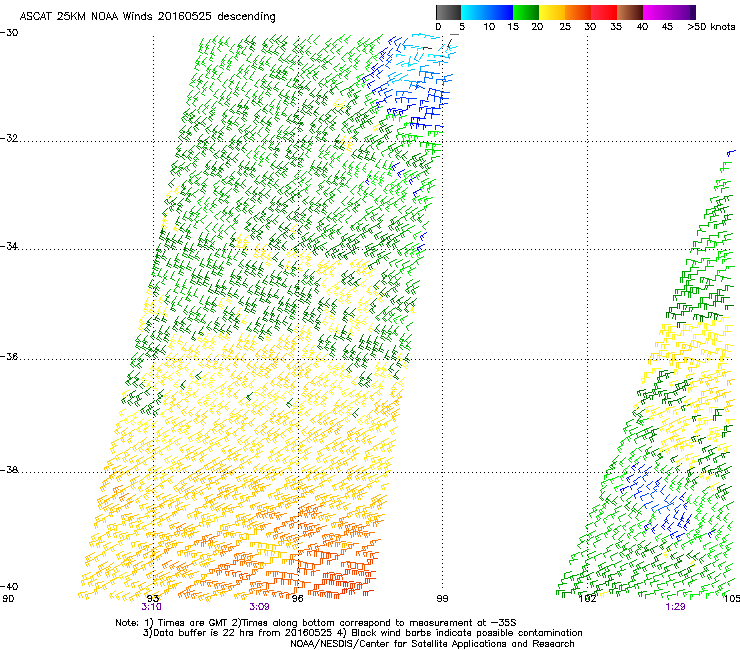The height and width of the screenshot is (650, 740).
Task: Click the 1:29 swath time label
Action: tap(675, 607)
